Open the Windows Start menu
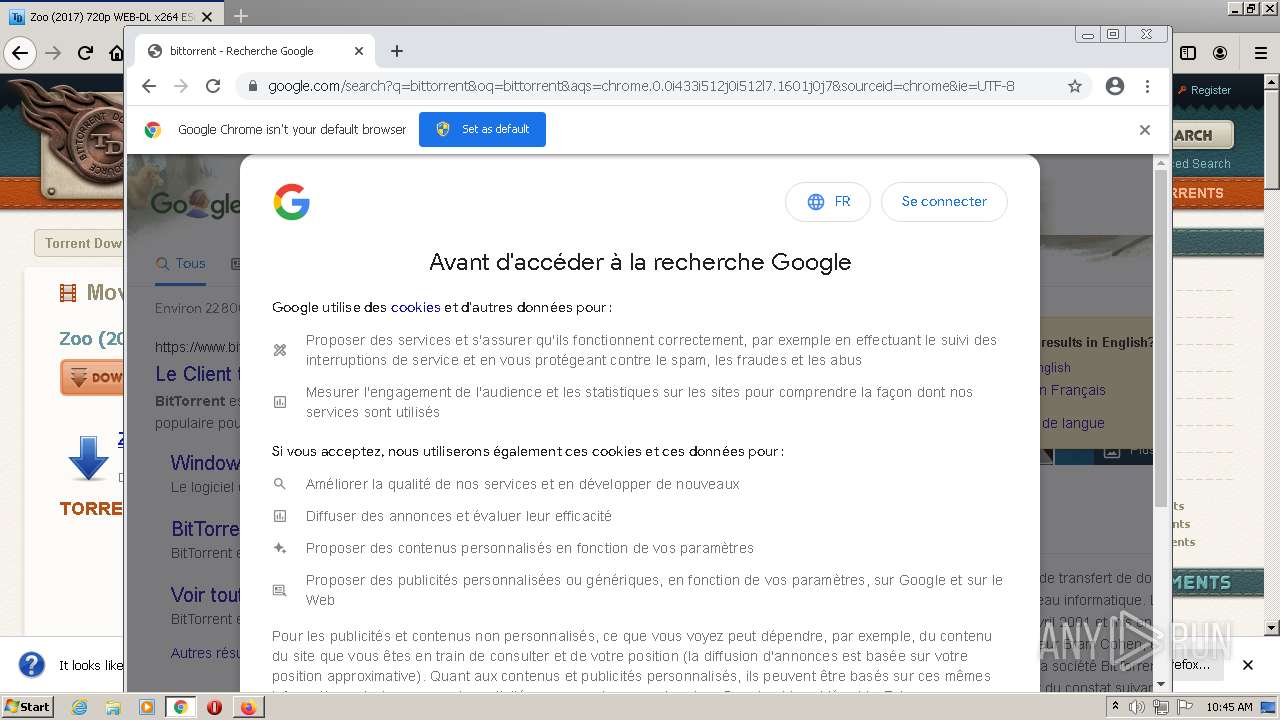 [27, 707]
